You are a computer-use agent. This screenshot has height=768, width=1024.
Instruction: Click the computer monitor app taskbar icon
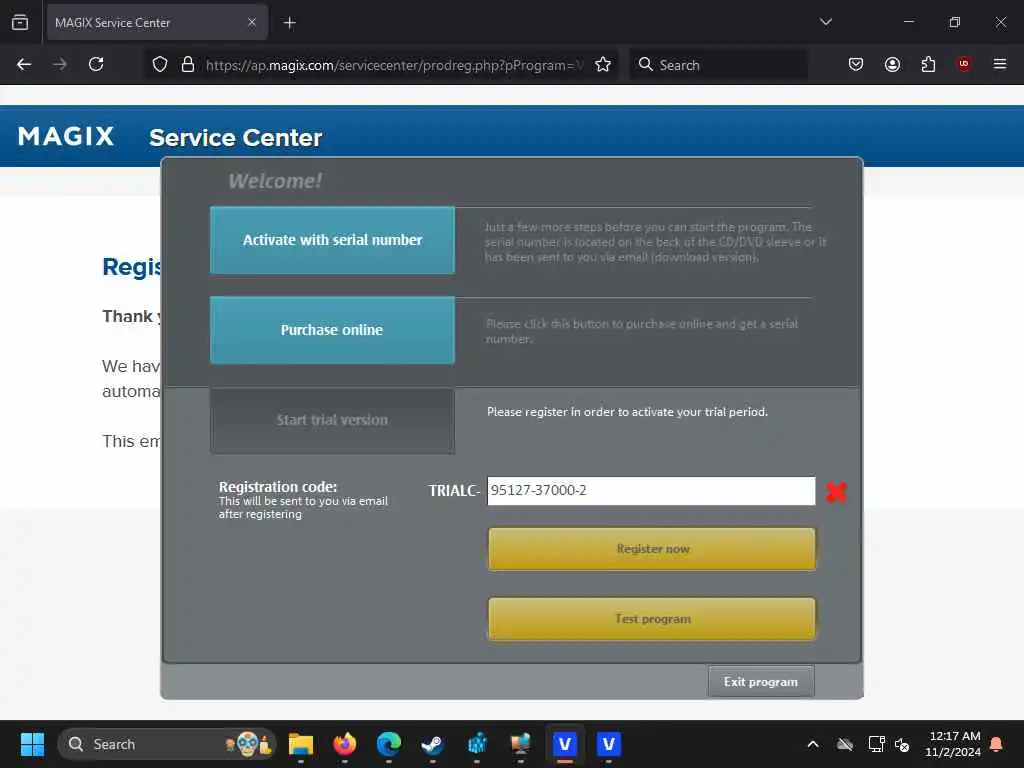coord(520,744)
